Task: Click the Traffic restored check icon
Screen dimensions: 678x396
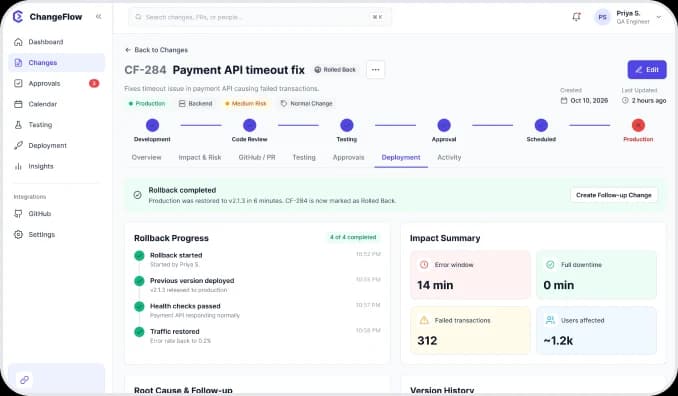Action: coord(139,332)
